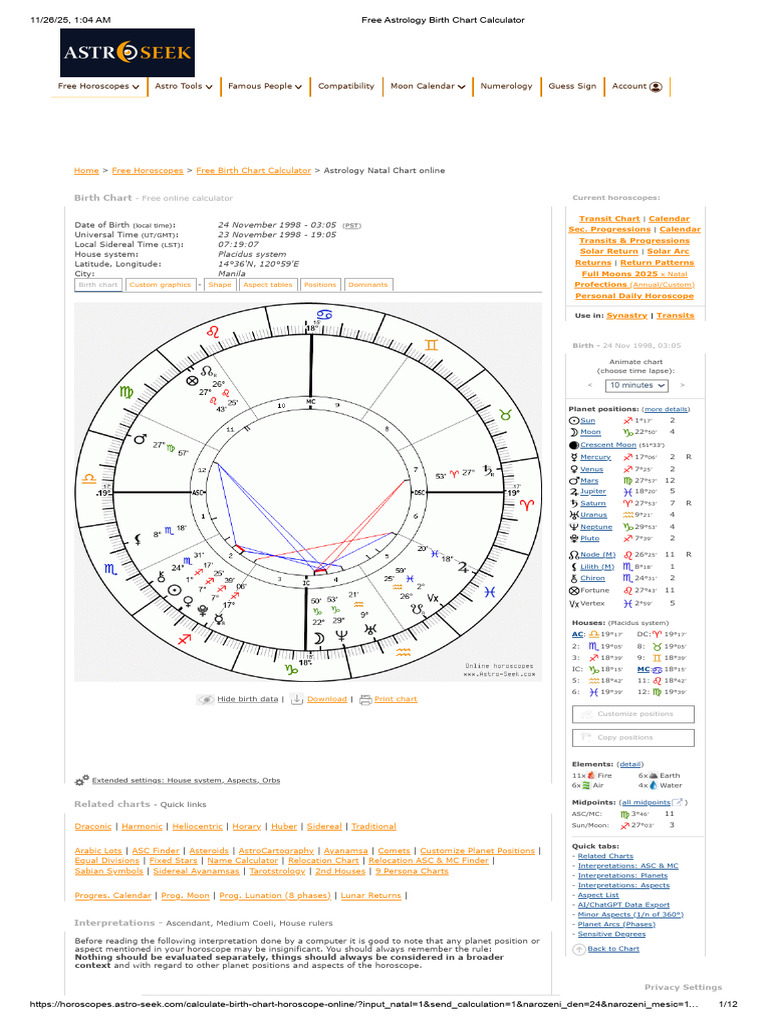This screenshot has height=1024, width=768.
Task: Click the printer icon beside Print chart
Action: [365, 699]
